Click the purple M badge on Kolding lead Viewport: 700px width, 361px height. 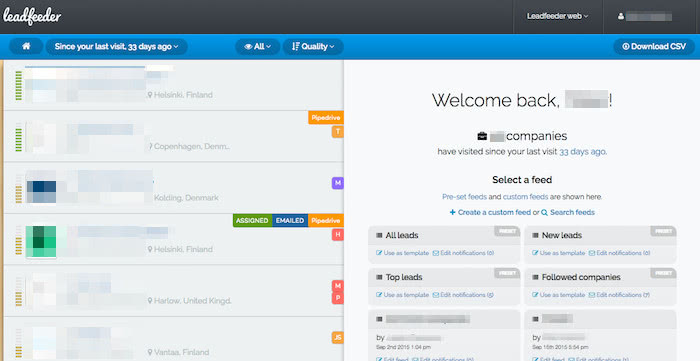(338, 183)
